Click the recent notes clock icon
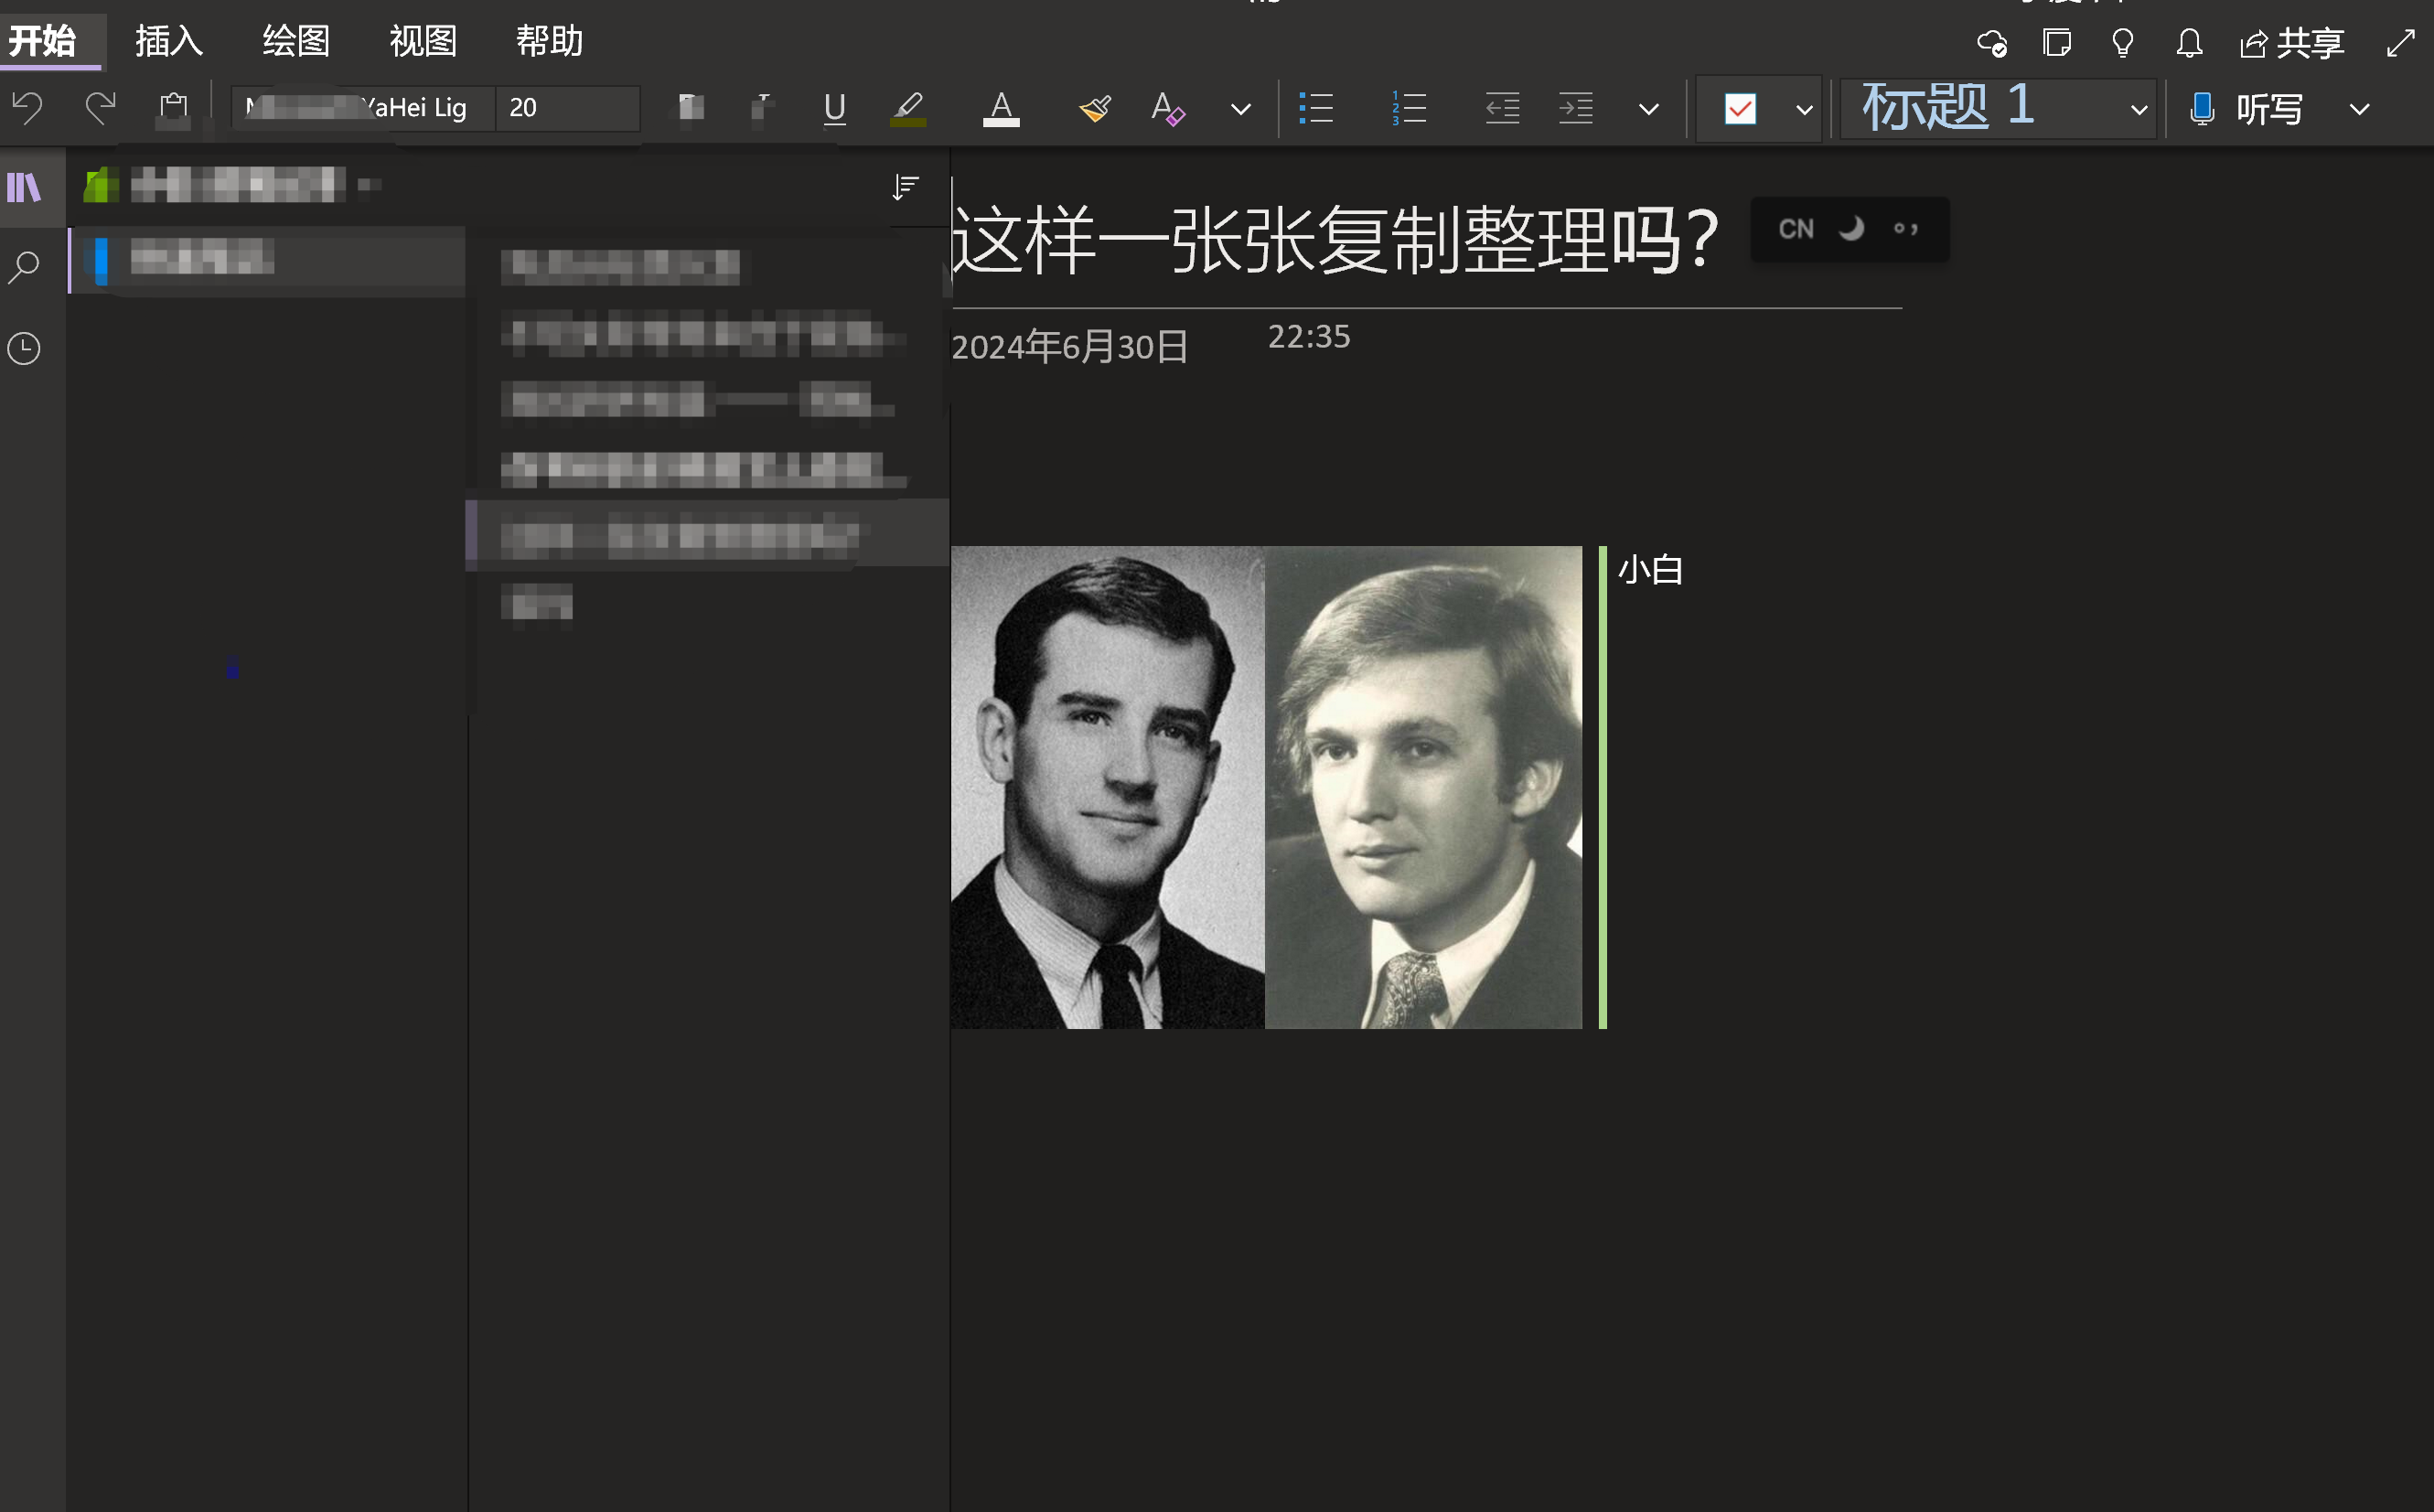The width and height of the screenshot is (2434, 1512). point(23,348)
